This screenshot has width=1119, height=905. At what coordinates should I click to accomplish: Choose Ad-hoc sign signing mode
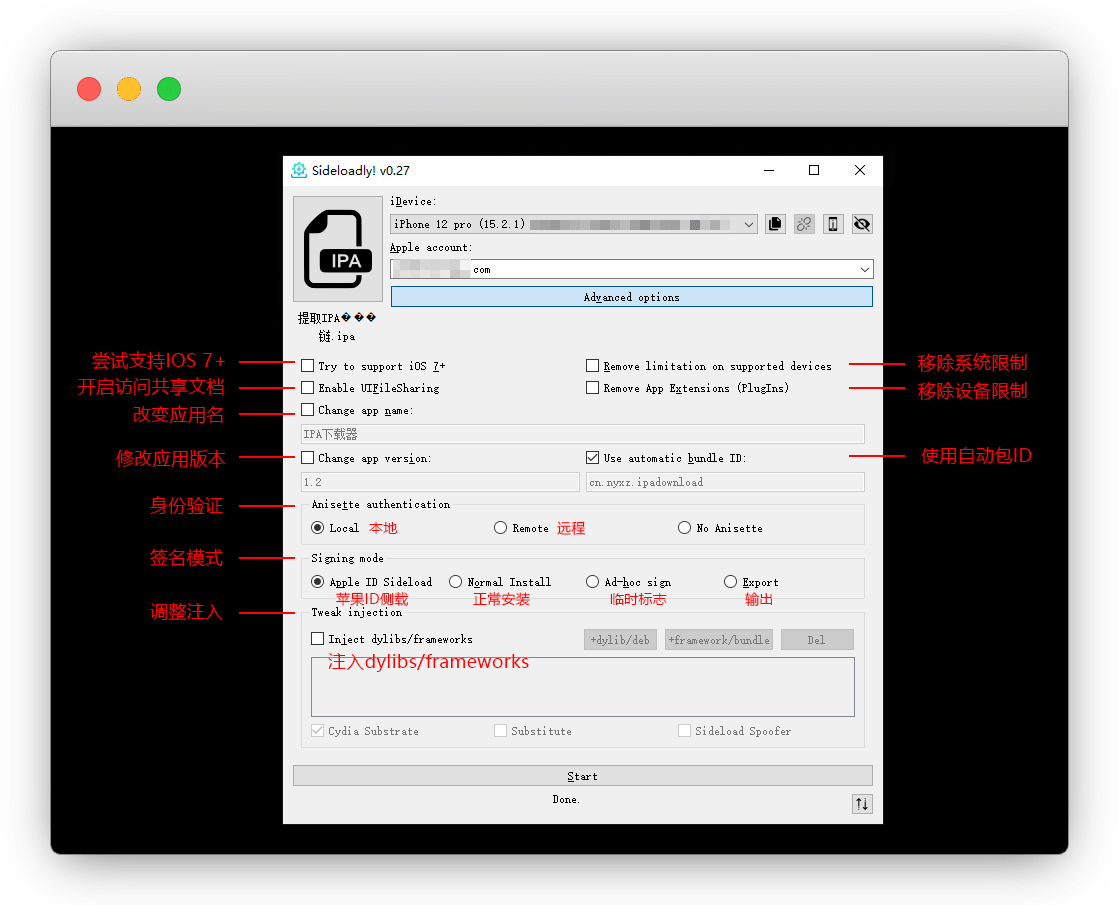[x=592, y=582]
